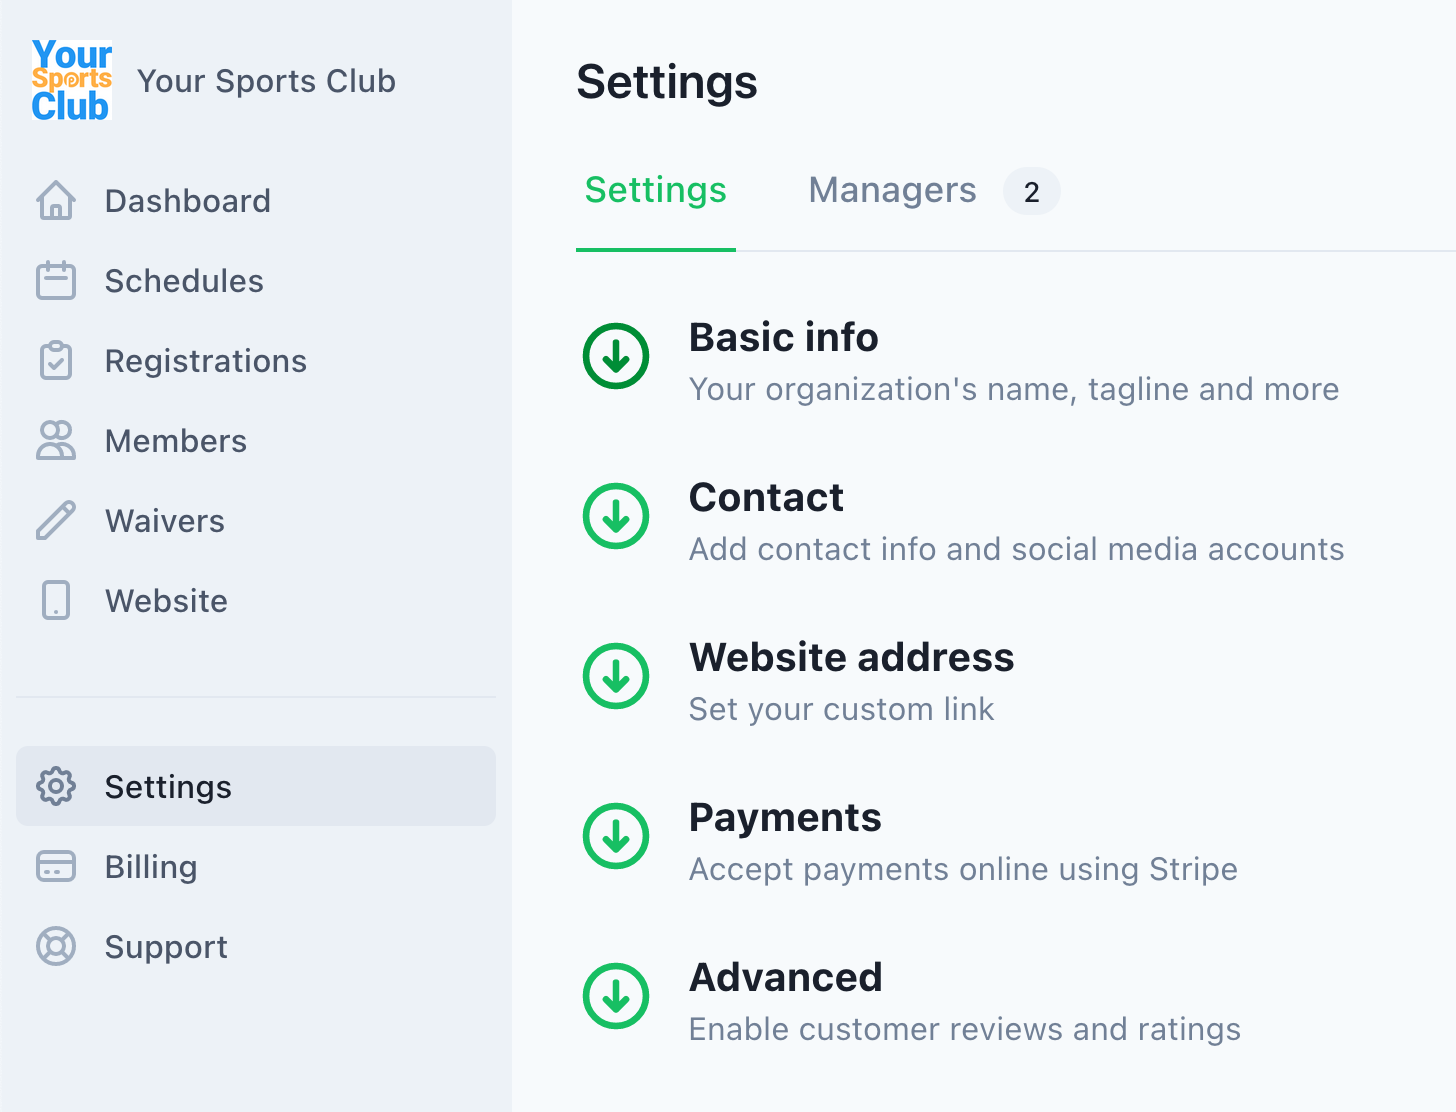Select the Schedules calendar icon

[57, 280]
